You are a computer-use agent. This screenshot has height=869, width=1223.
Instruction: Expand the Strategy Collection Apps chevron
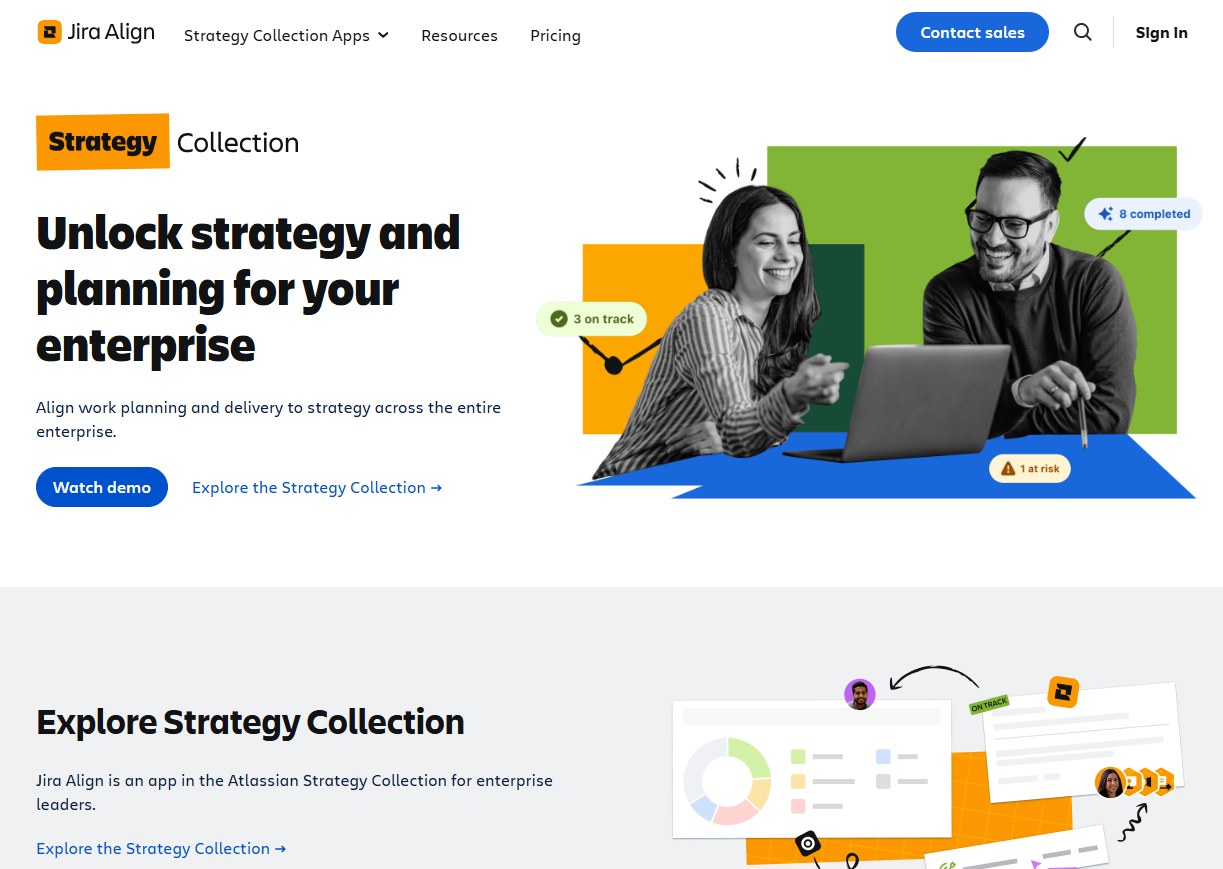[383, 35]
